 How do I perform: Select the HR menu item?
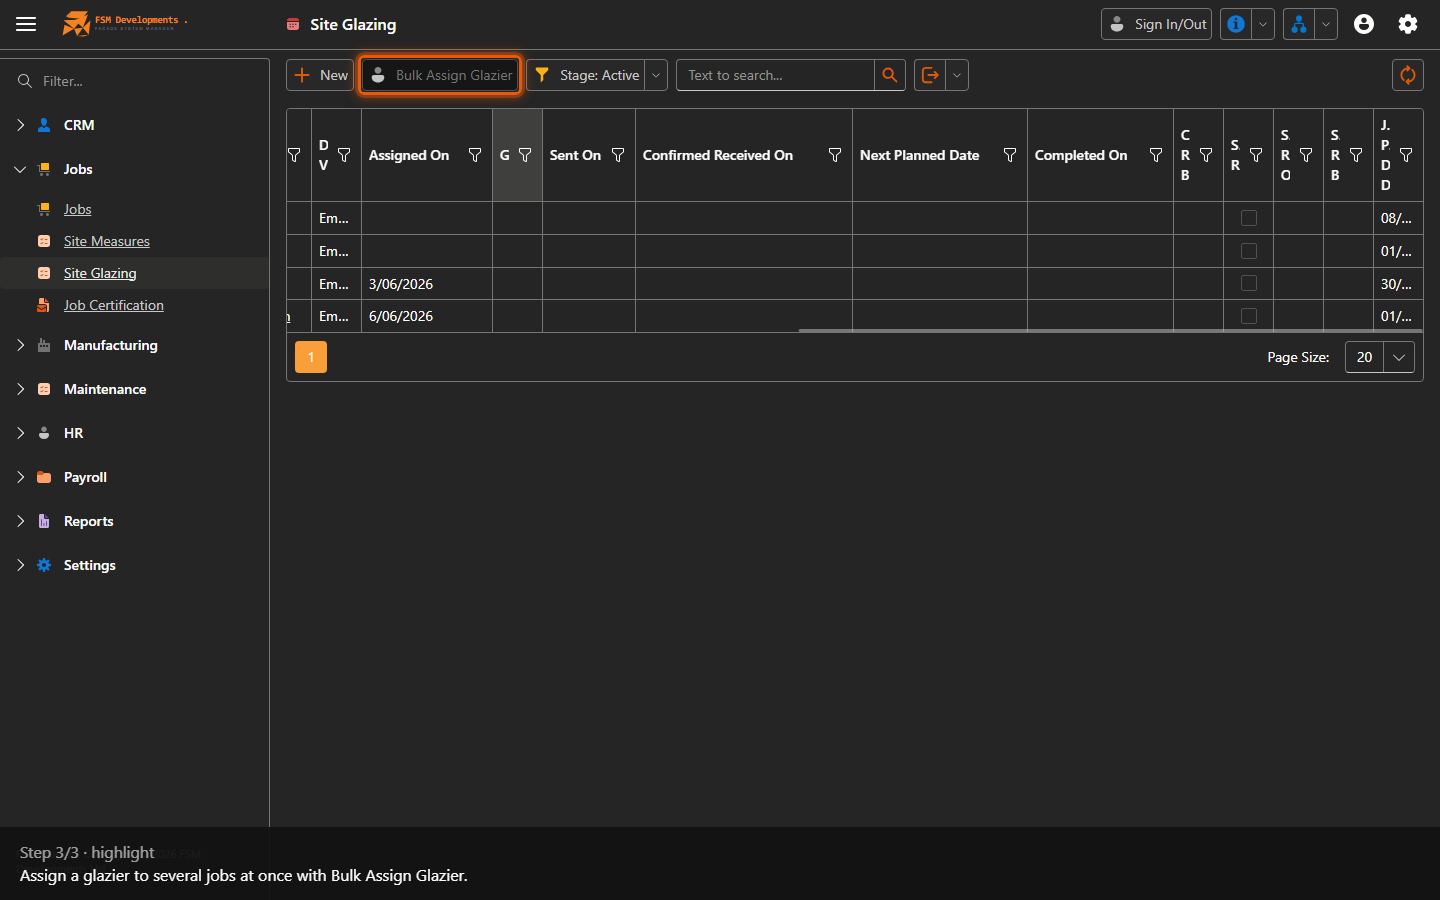(x=73, y=433)
